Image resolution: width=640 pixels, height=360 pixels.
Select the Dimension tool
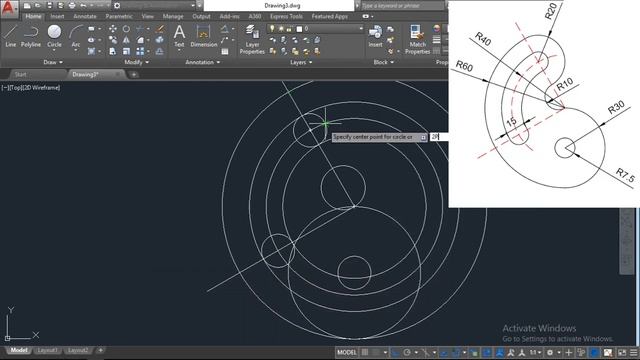pyautogui.click(x=203, y=35)
